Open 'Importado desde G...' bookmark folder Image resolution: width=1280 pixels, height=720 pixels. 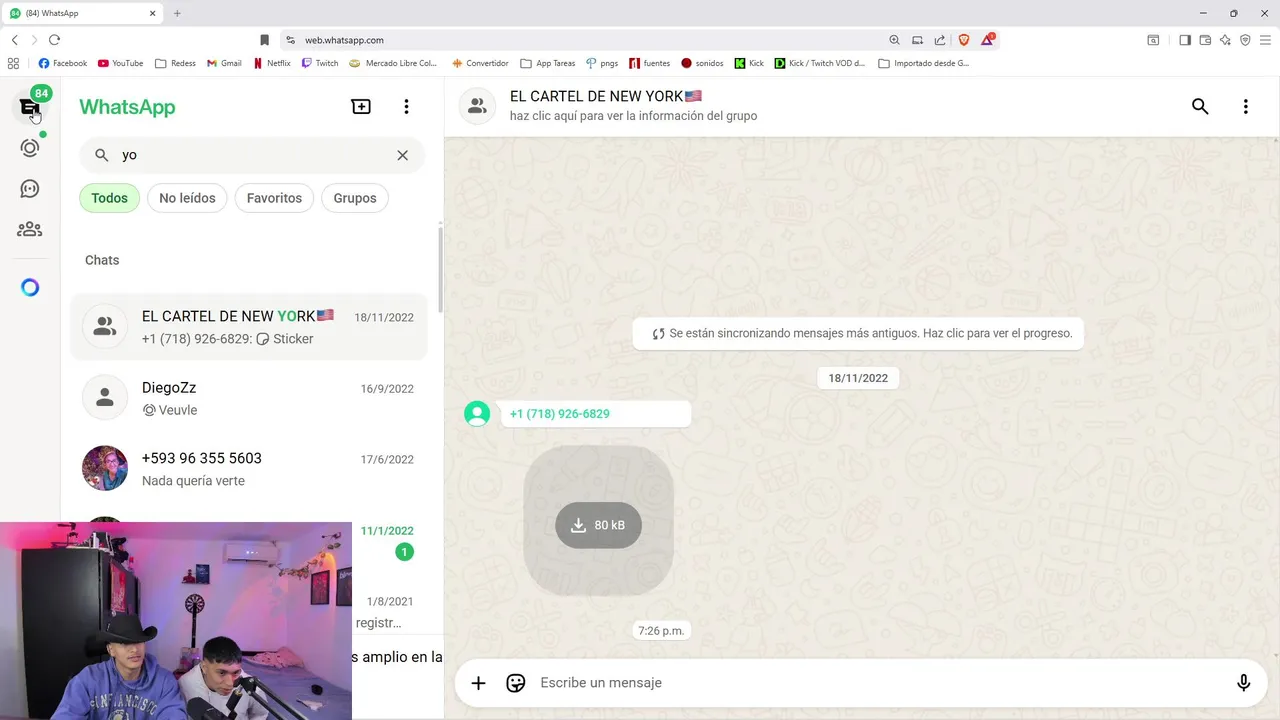[x=924, y=63]
